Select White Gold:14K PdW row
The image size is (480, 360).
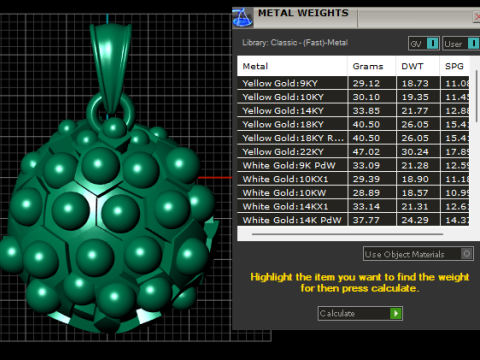click(x=353, y=220)
